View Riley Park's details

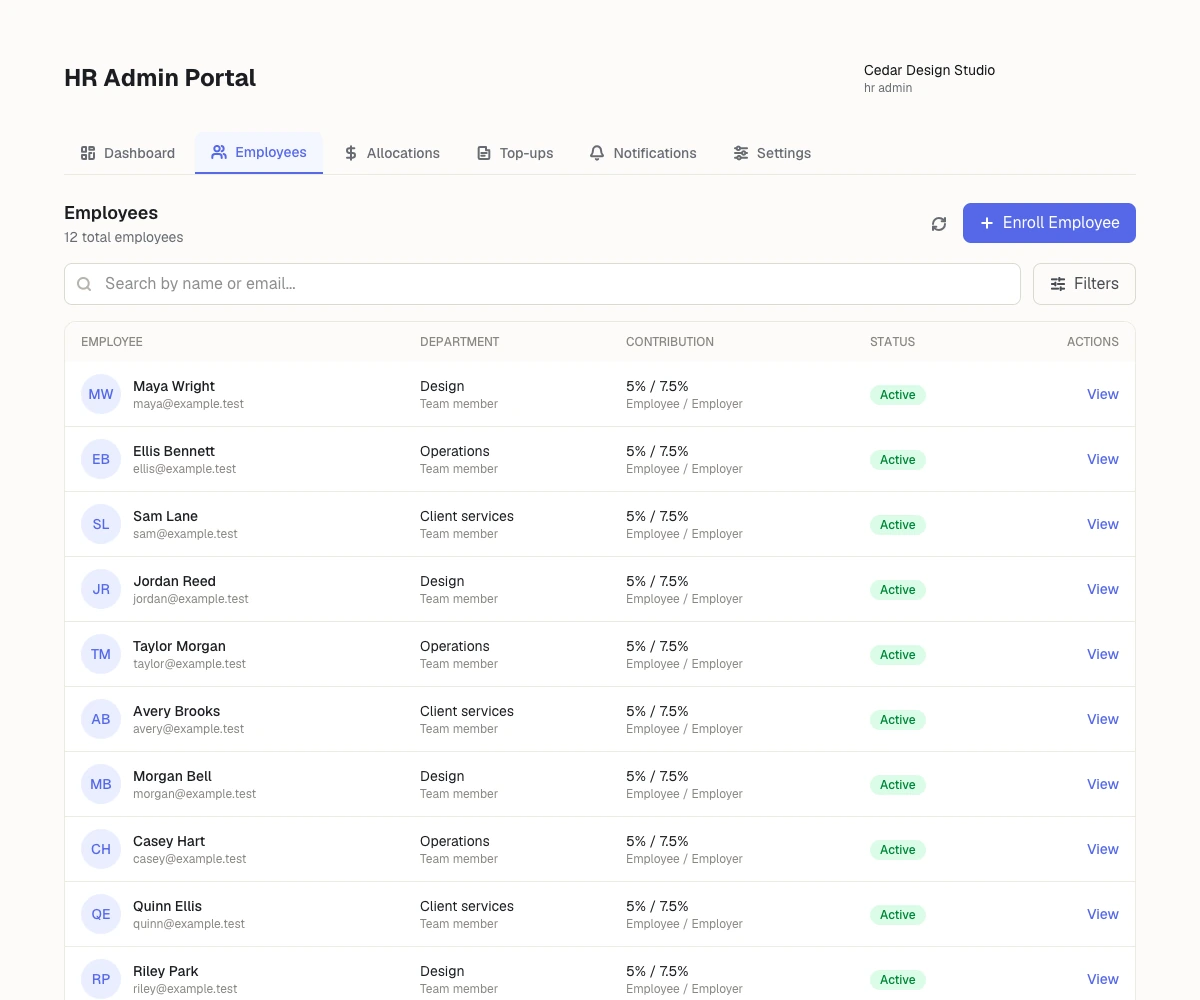click(x=1103, y=979)
